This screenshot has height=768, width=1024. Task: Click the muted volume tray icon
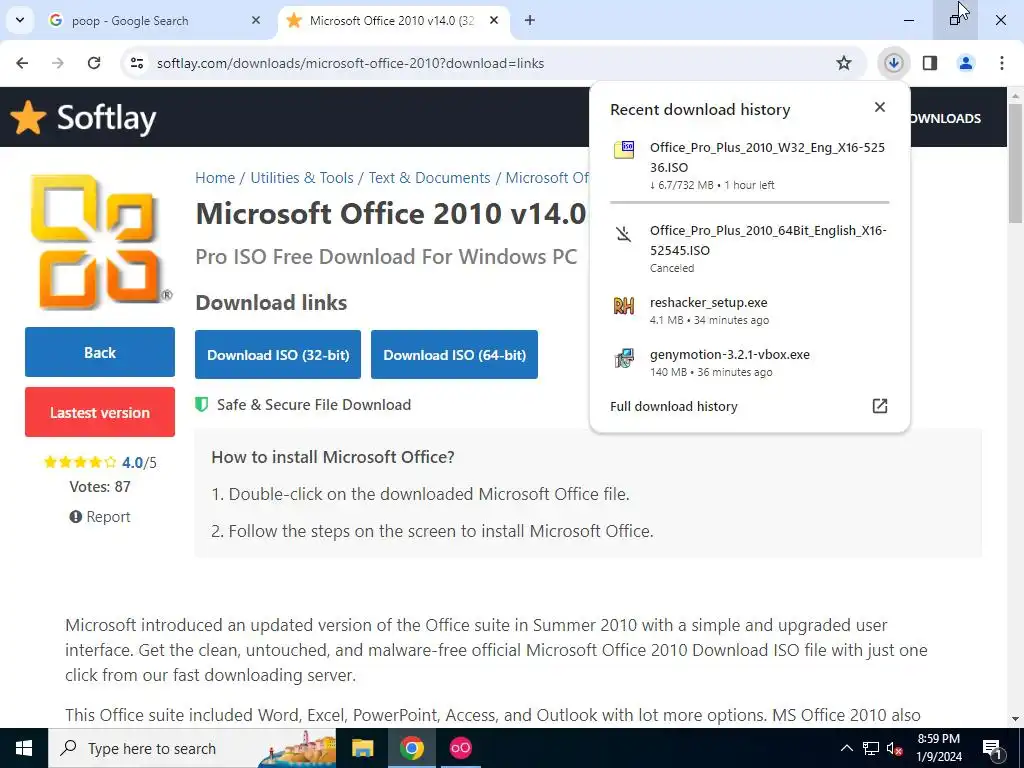point(895,748)
